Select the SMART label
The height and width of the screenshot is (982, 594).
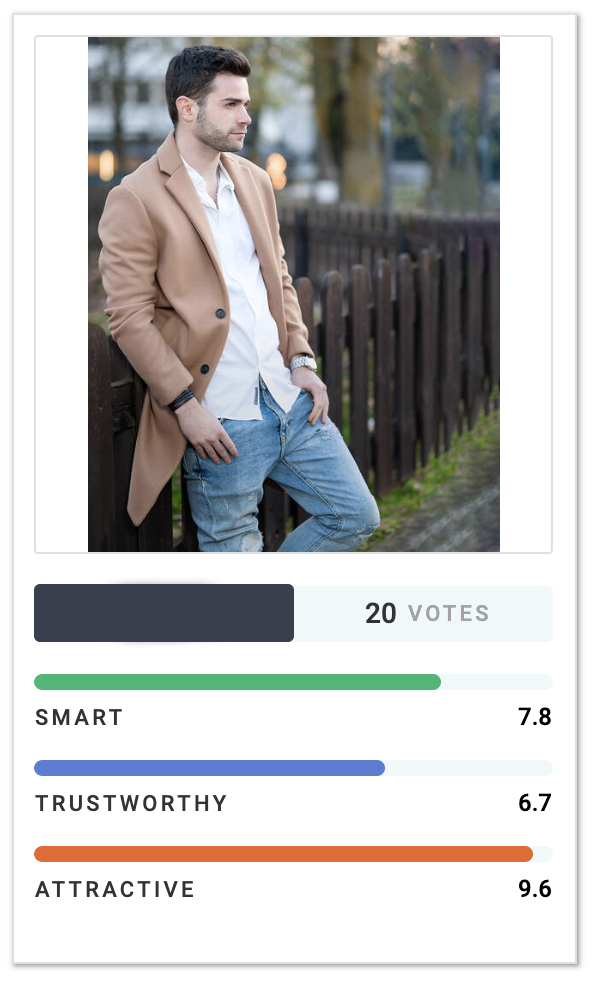(79, 717)
